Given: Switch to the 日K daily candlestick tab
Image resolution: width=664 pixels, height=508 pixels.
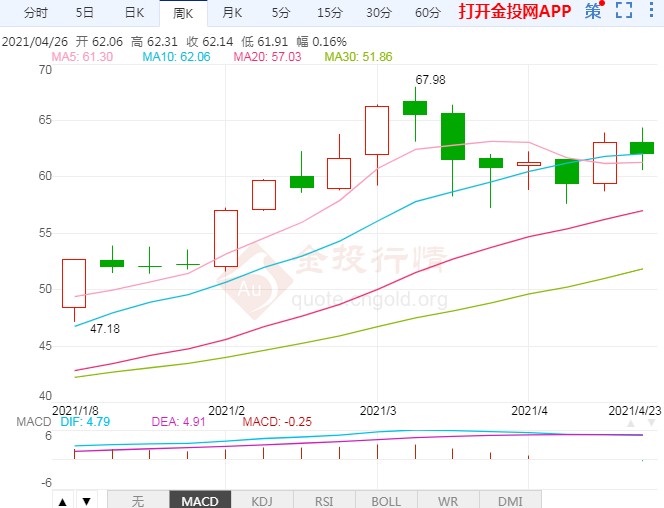Looking at the screenshot, I should point(133,13).
